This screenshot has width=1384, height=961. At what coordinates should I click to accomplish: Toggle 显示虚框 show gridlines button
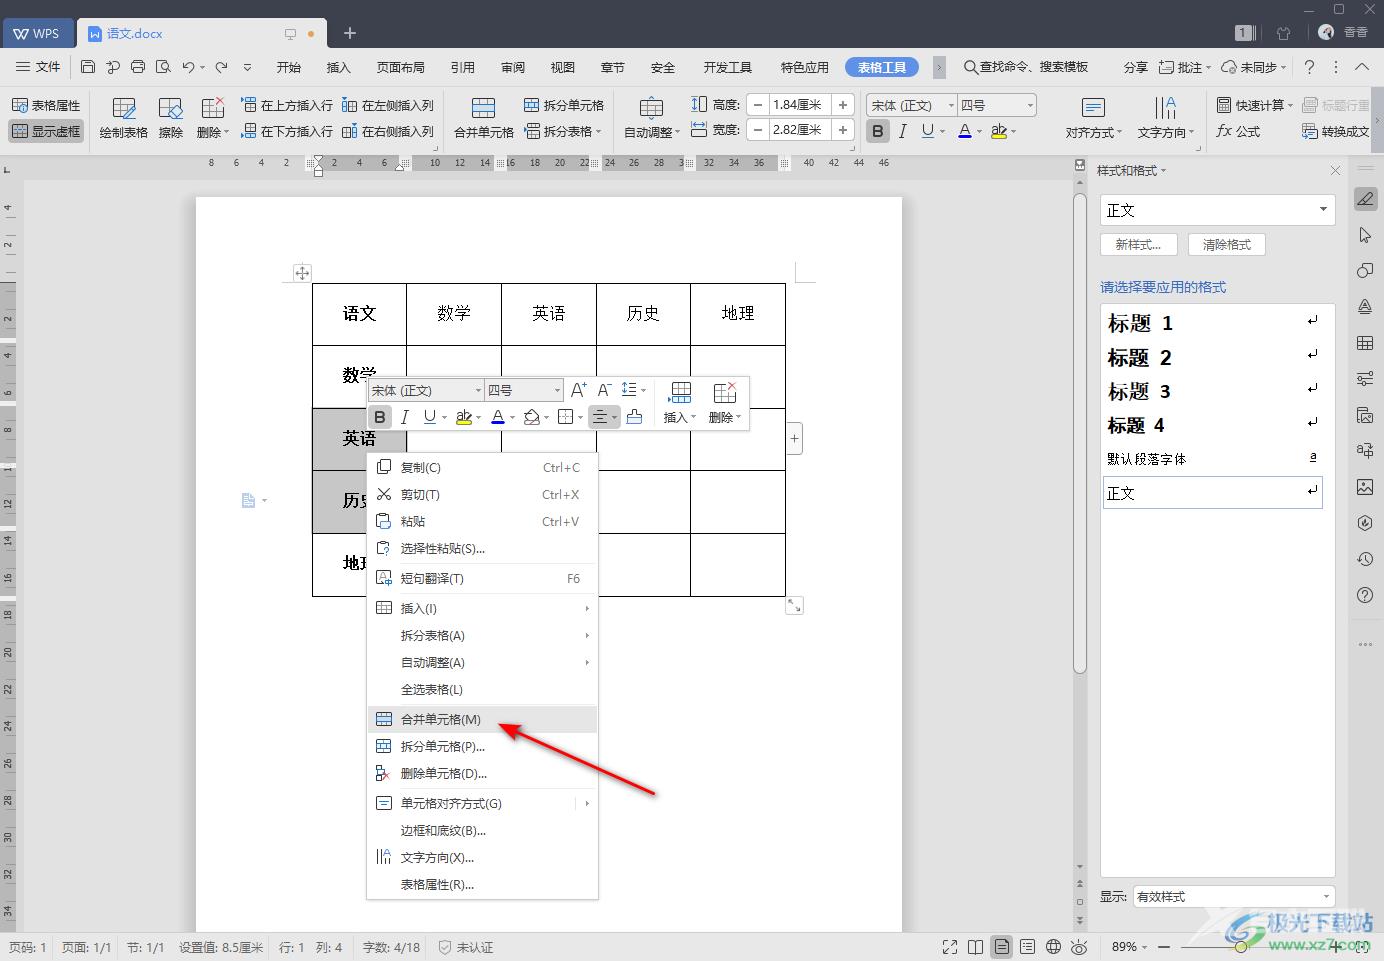(46, 131)
